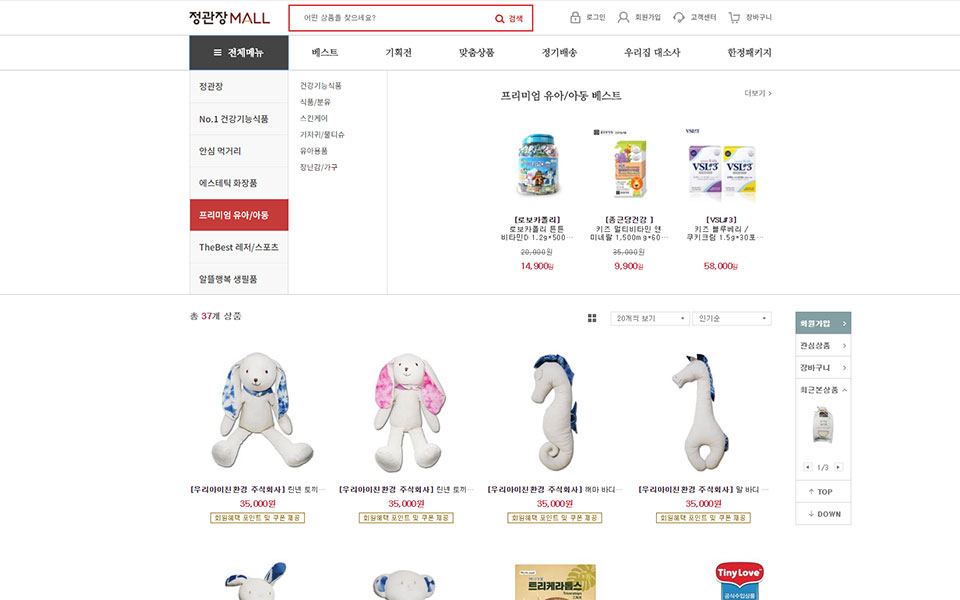Select 프리미엄 유아/아동 category
960x600 pixels.
point(239,215)
